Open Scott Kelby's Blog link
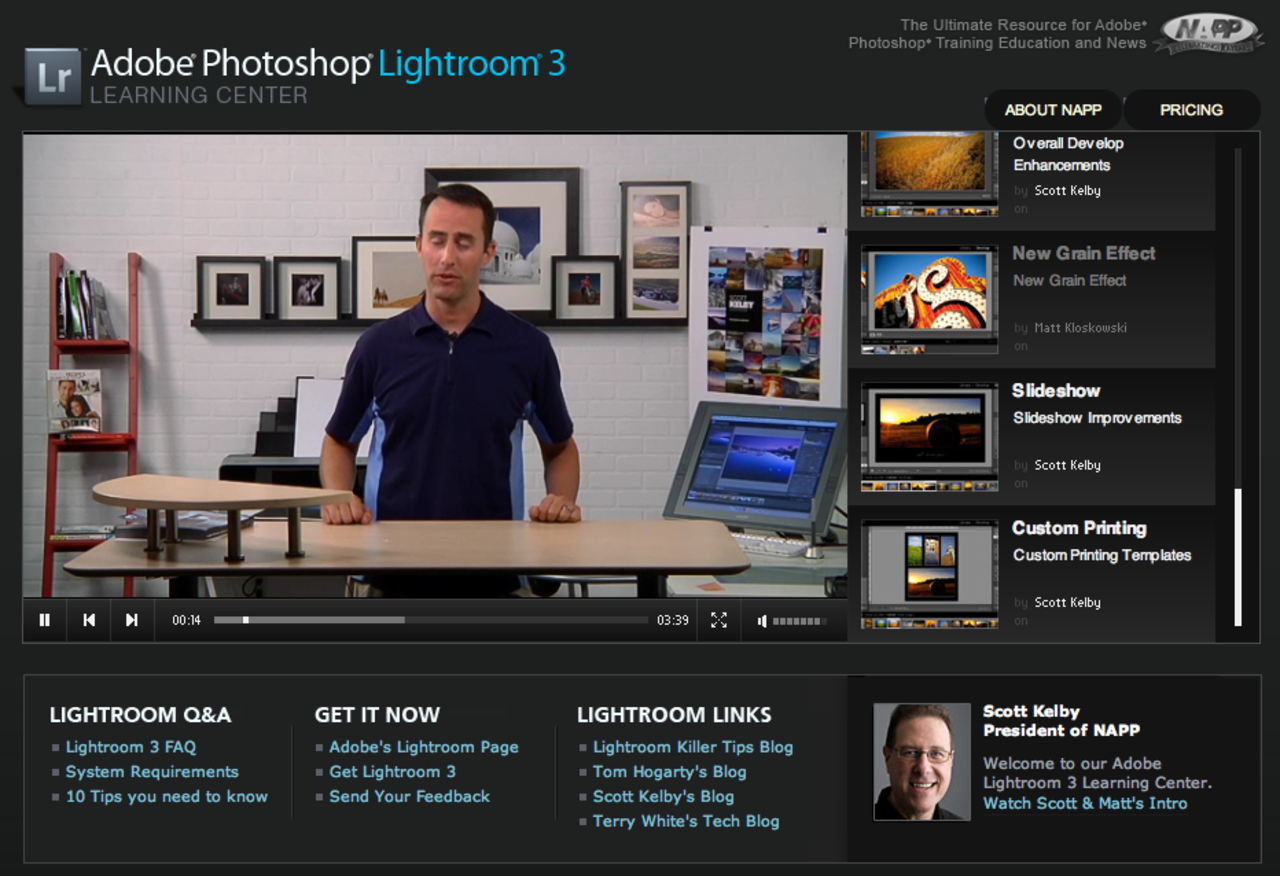The height and width of the screenshot is (876, 1280). [x=664, y=797]
